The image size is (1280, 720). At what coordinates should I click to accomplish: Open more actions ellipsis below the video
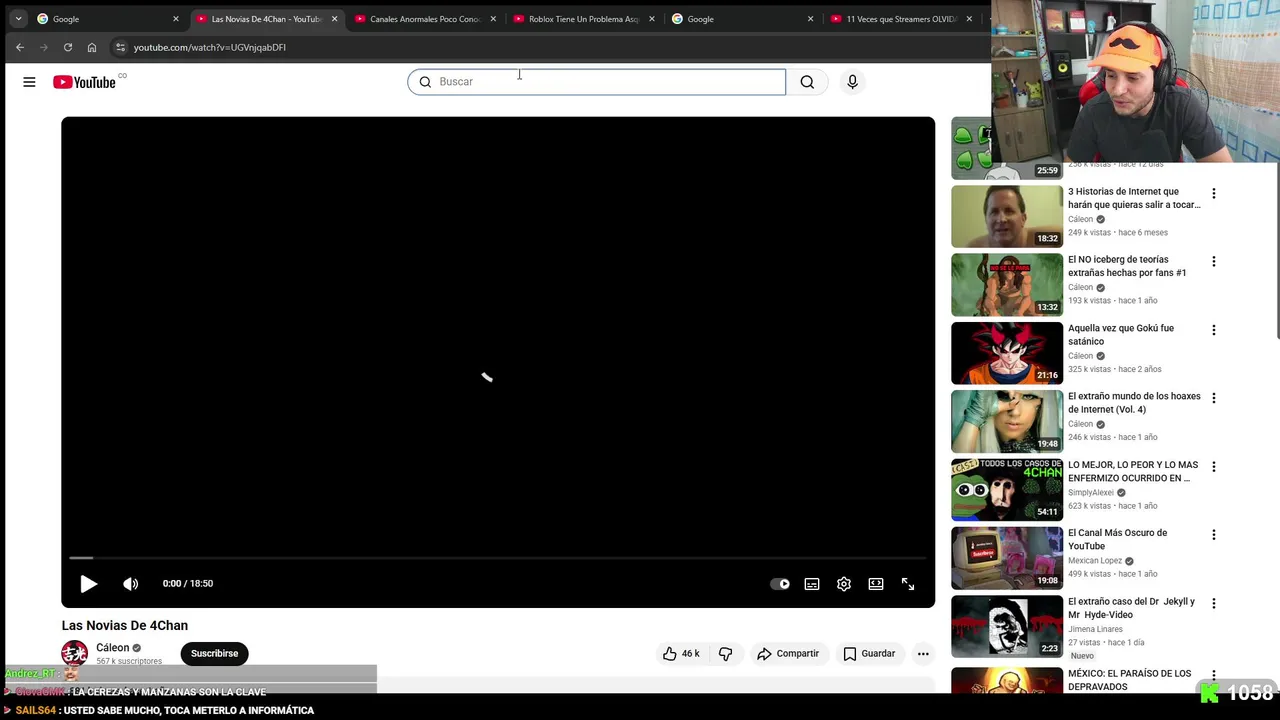pyautogui.click(x=923, y=654)
